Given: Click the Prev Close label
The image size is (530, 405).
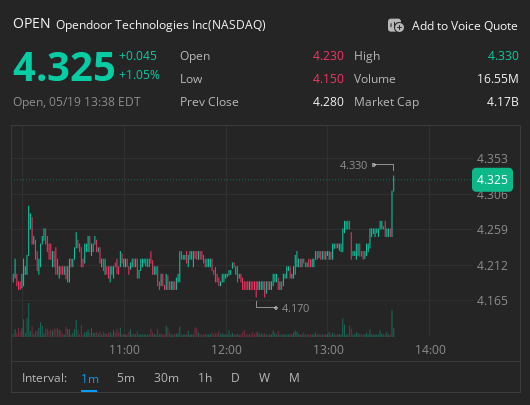Looking at the screenshot, I should (209, 102).
